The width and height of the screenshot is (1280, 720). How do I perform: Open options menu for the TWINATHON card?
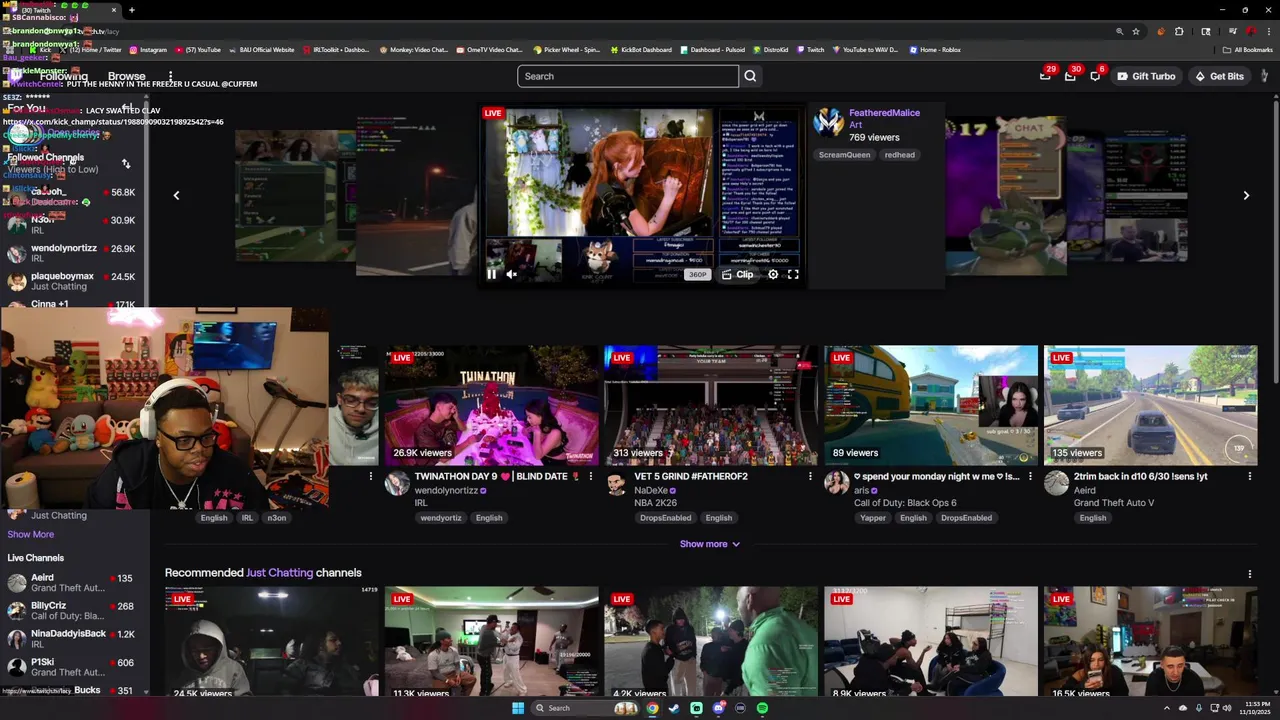tap(590, 477)
